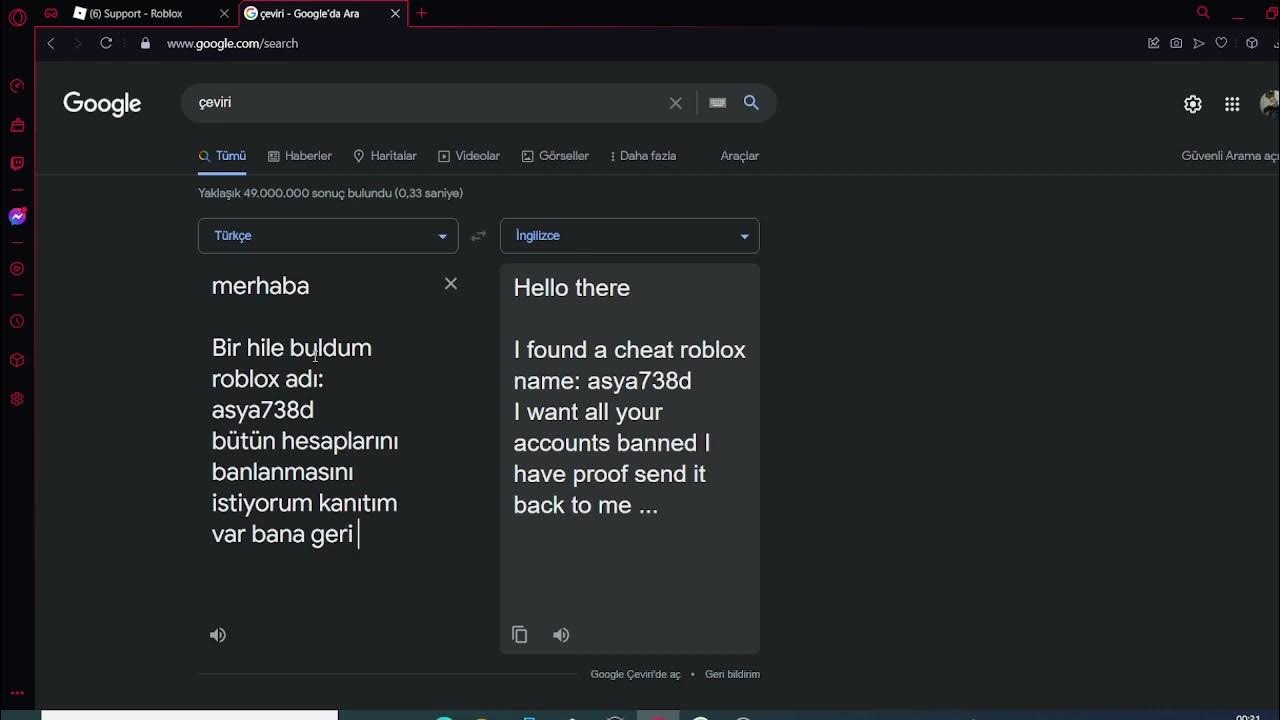Expand the Daha fazla menu
This screenshot has width=1280, height=720.
(x=643, y=156)
